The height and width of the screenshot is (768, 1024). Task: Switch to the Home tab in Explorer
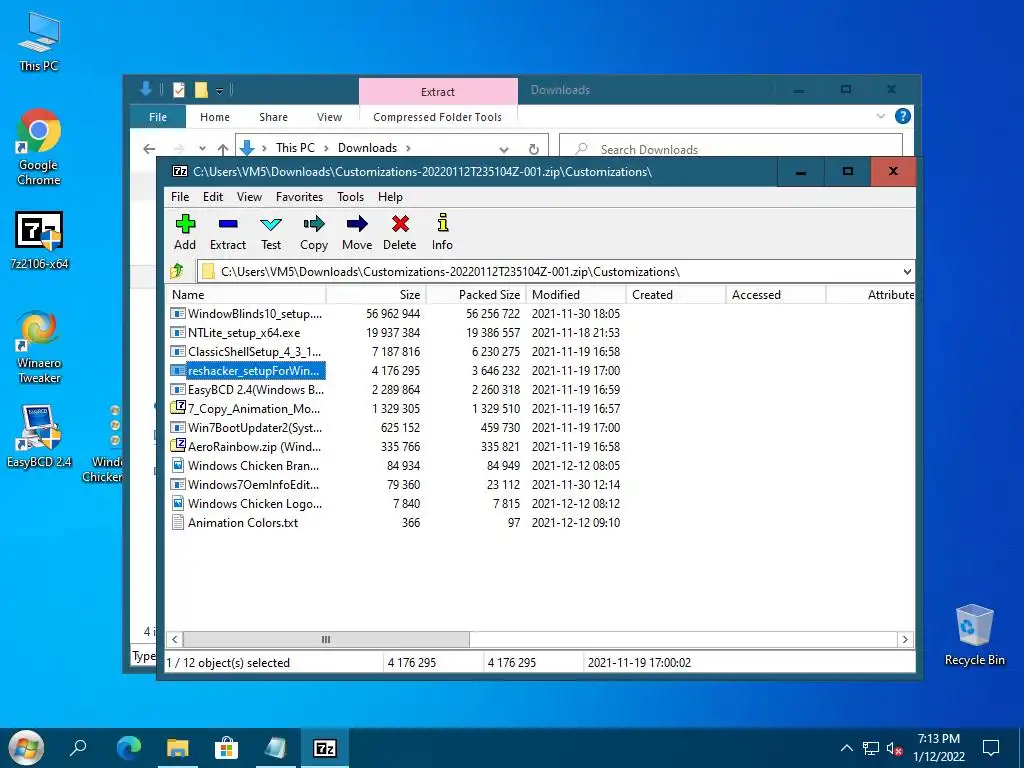pyautogui.click(x=215, y=117)
